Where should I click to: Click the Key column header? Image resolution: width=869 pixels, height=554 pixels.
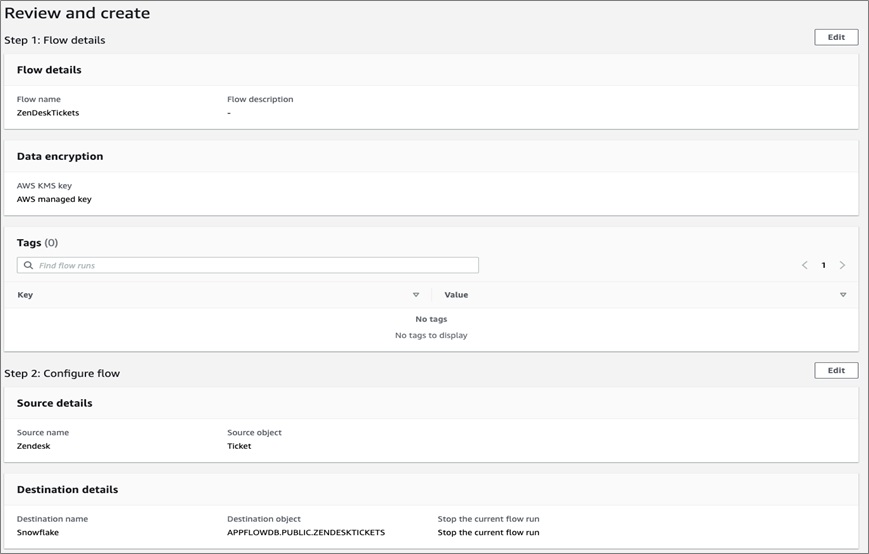25,295
